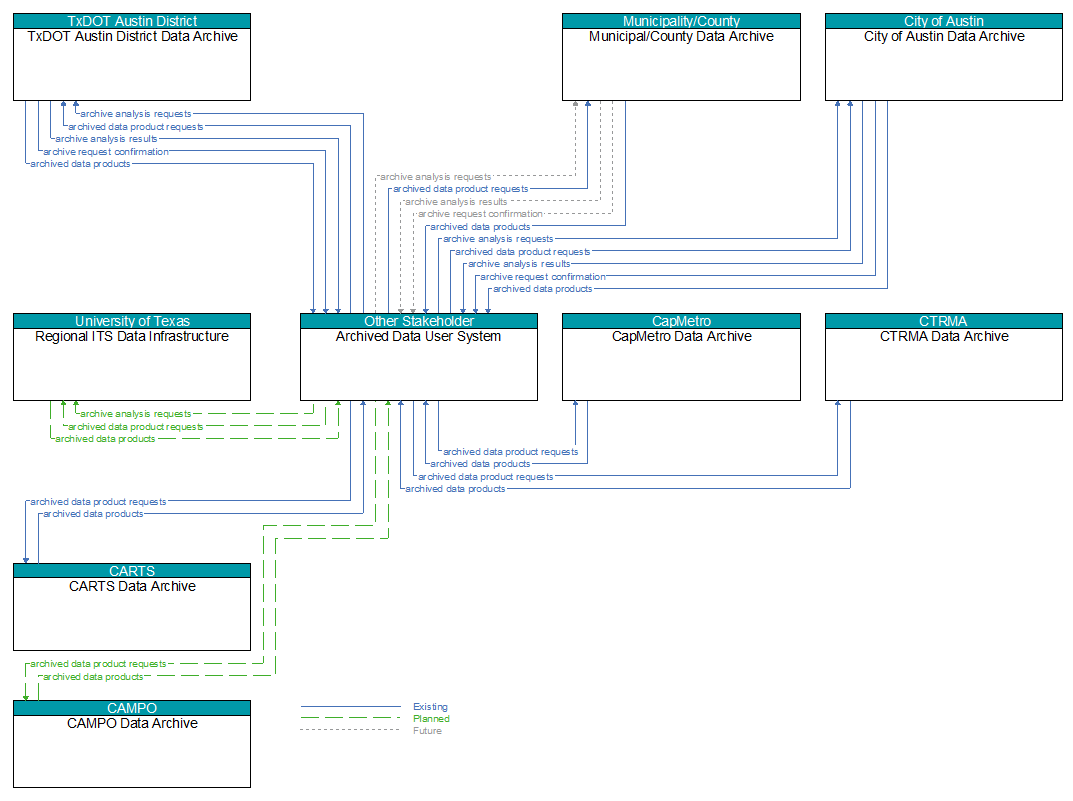Screen dimensions: 1073x801
Task: Click CAMPO Data Archive text
Action: 132,723
